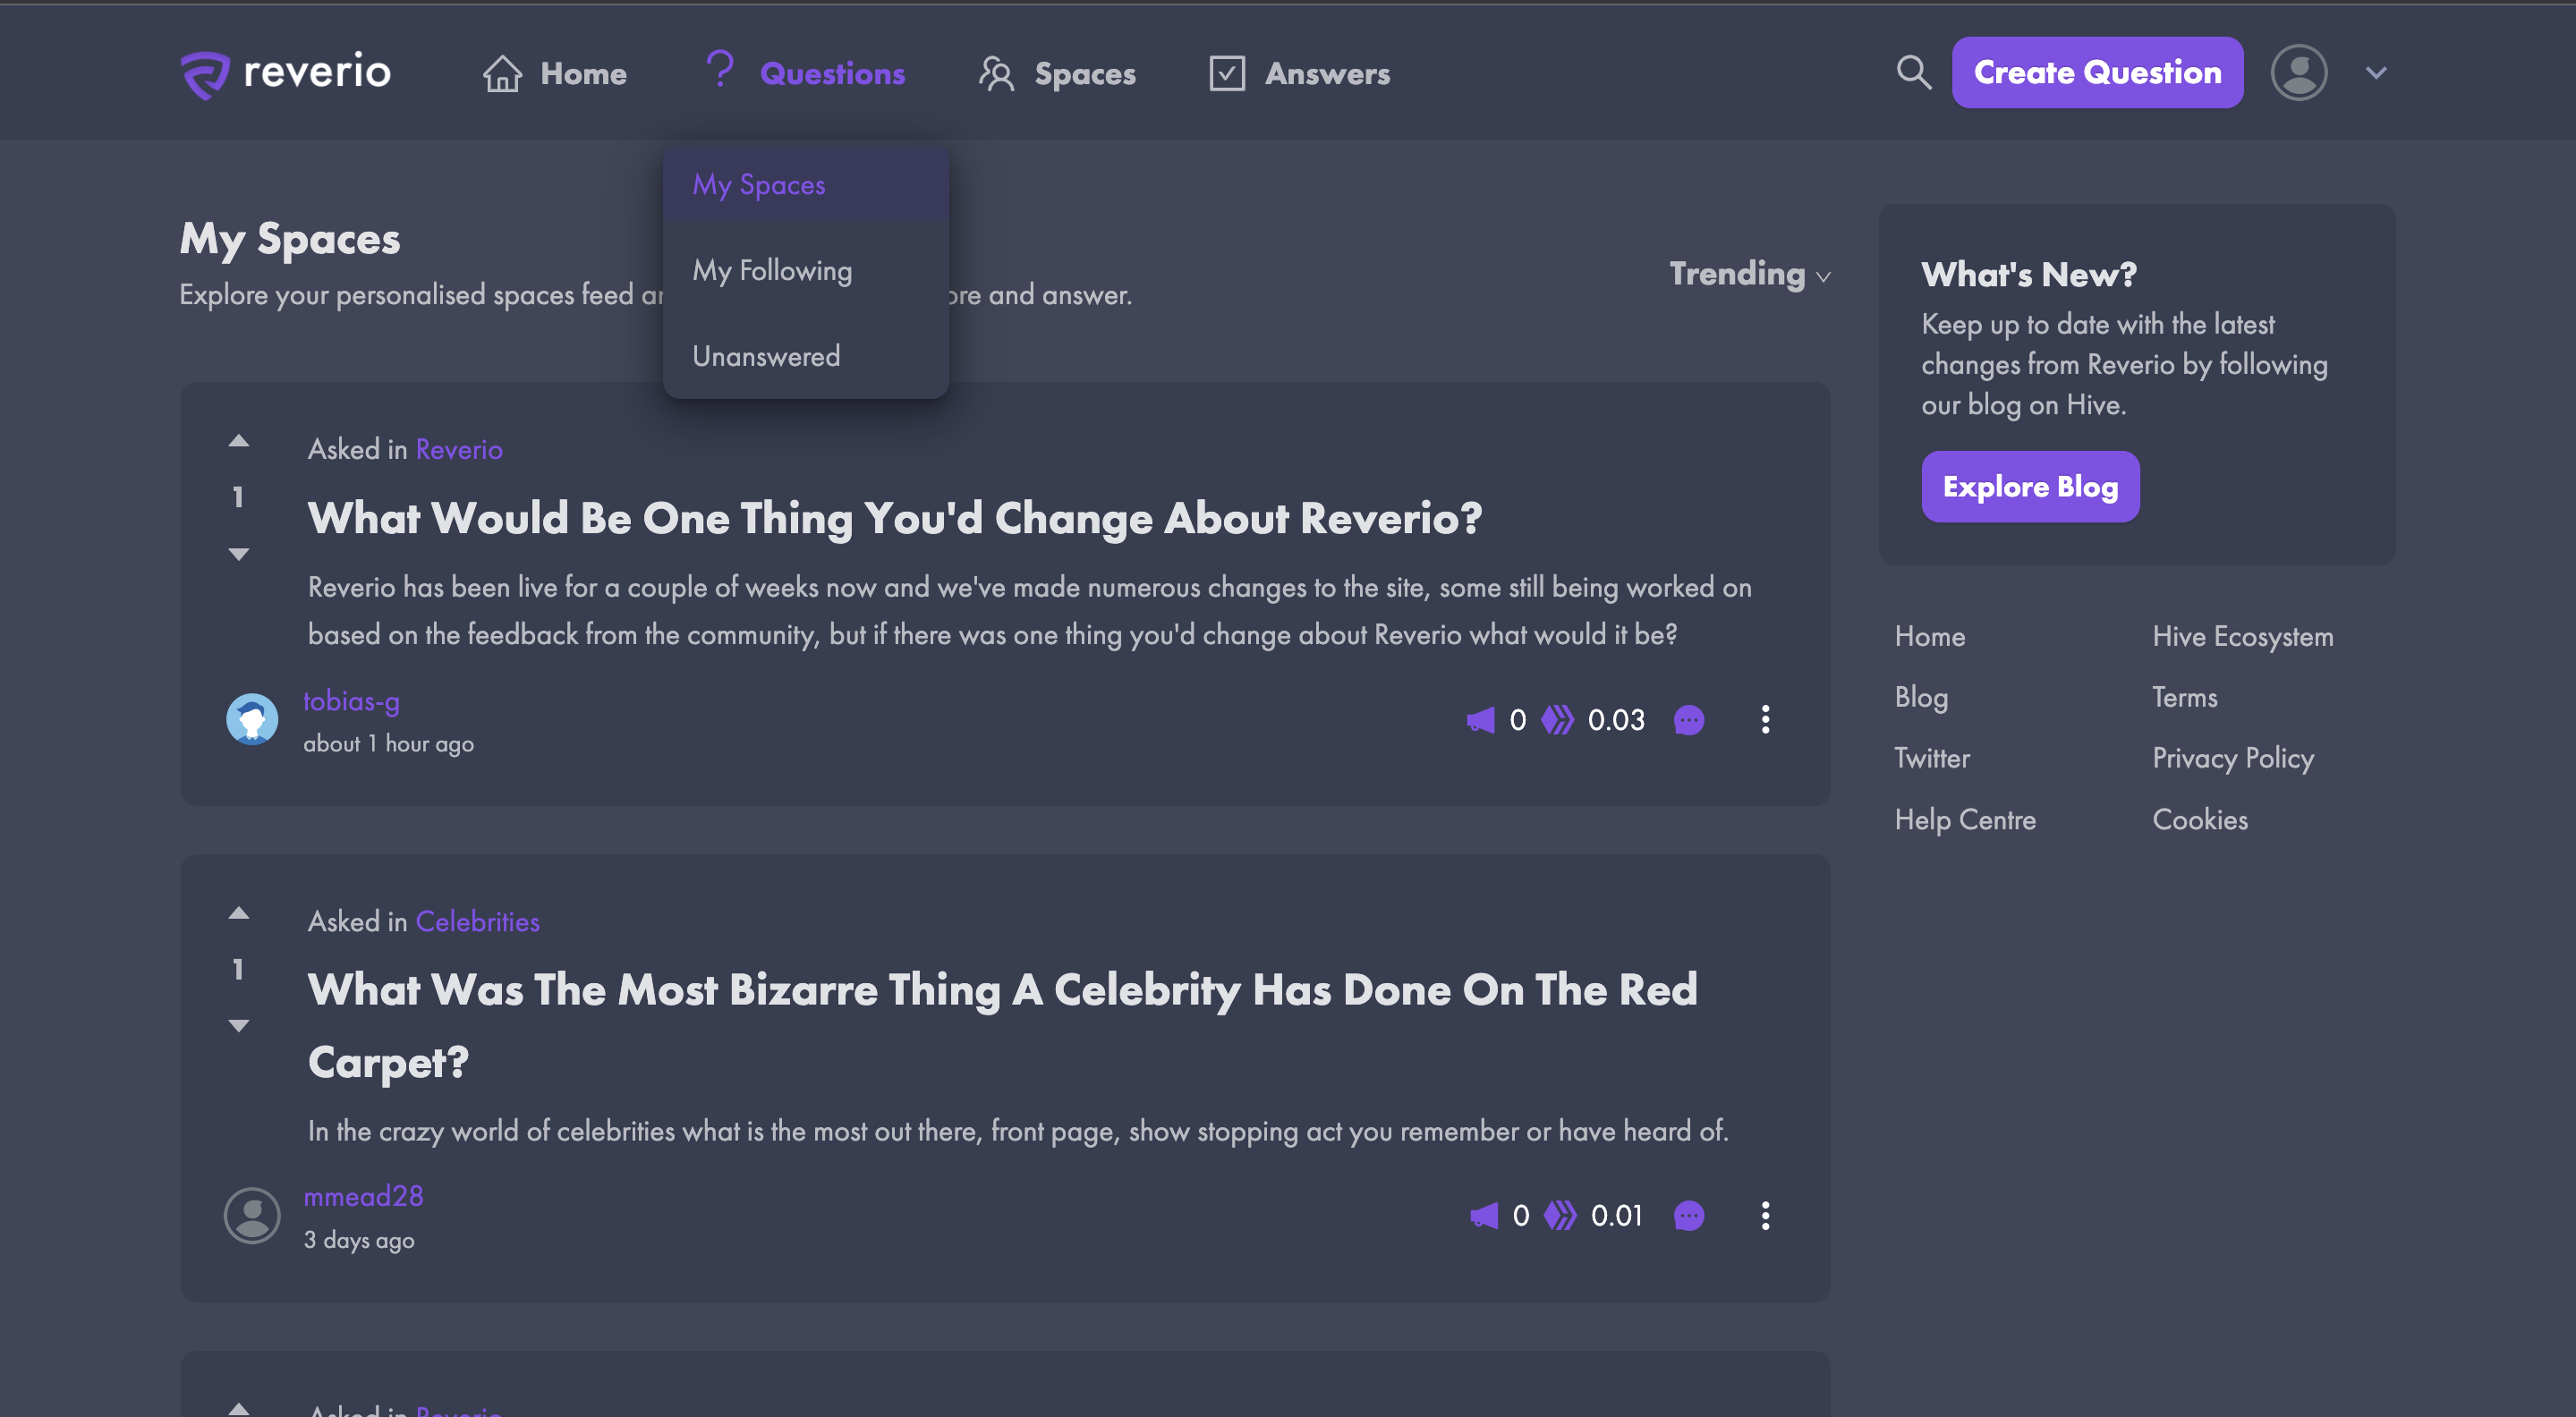Open Questions nav tab
The image size is (2576, 1417).
pyautogui.click(x=805, y=72)
